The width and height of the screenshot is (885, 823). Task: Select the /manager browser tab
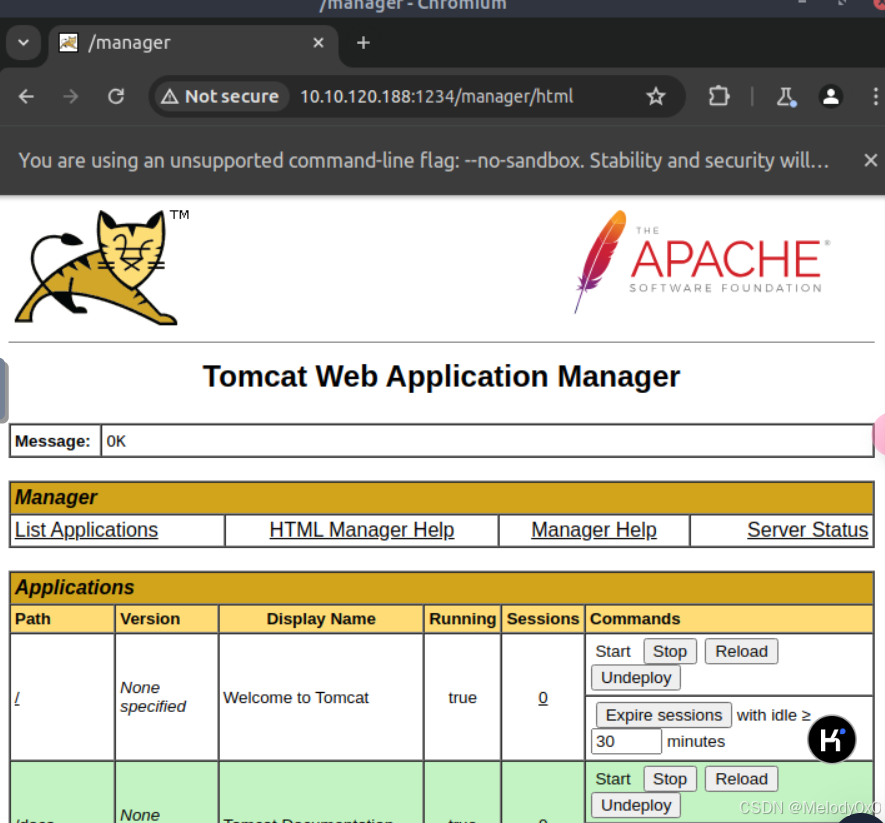[x=194, y=43]
